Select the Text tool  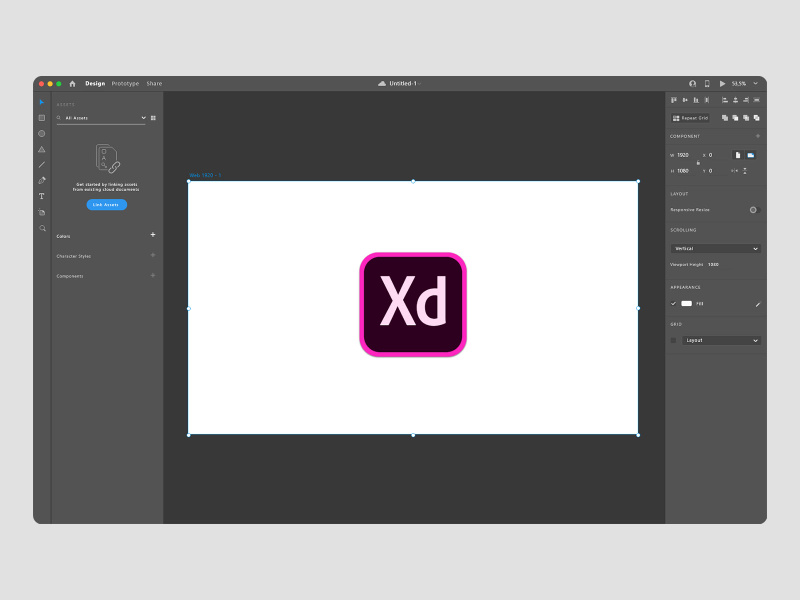(42, 196)
